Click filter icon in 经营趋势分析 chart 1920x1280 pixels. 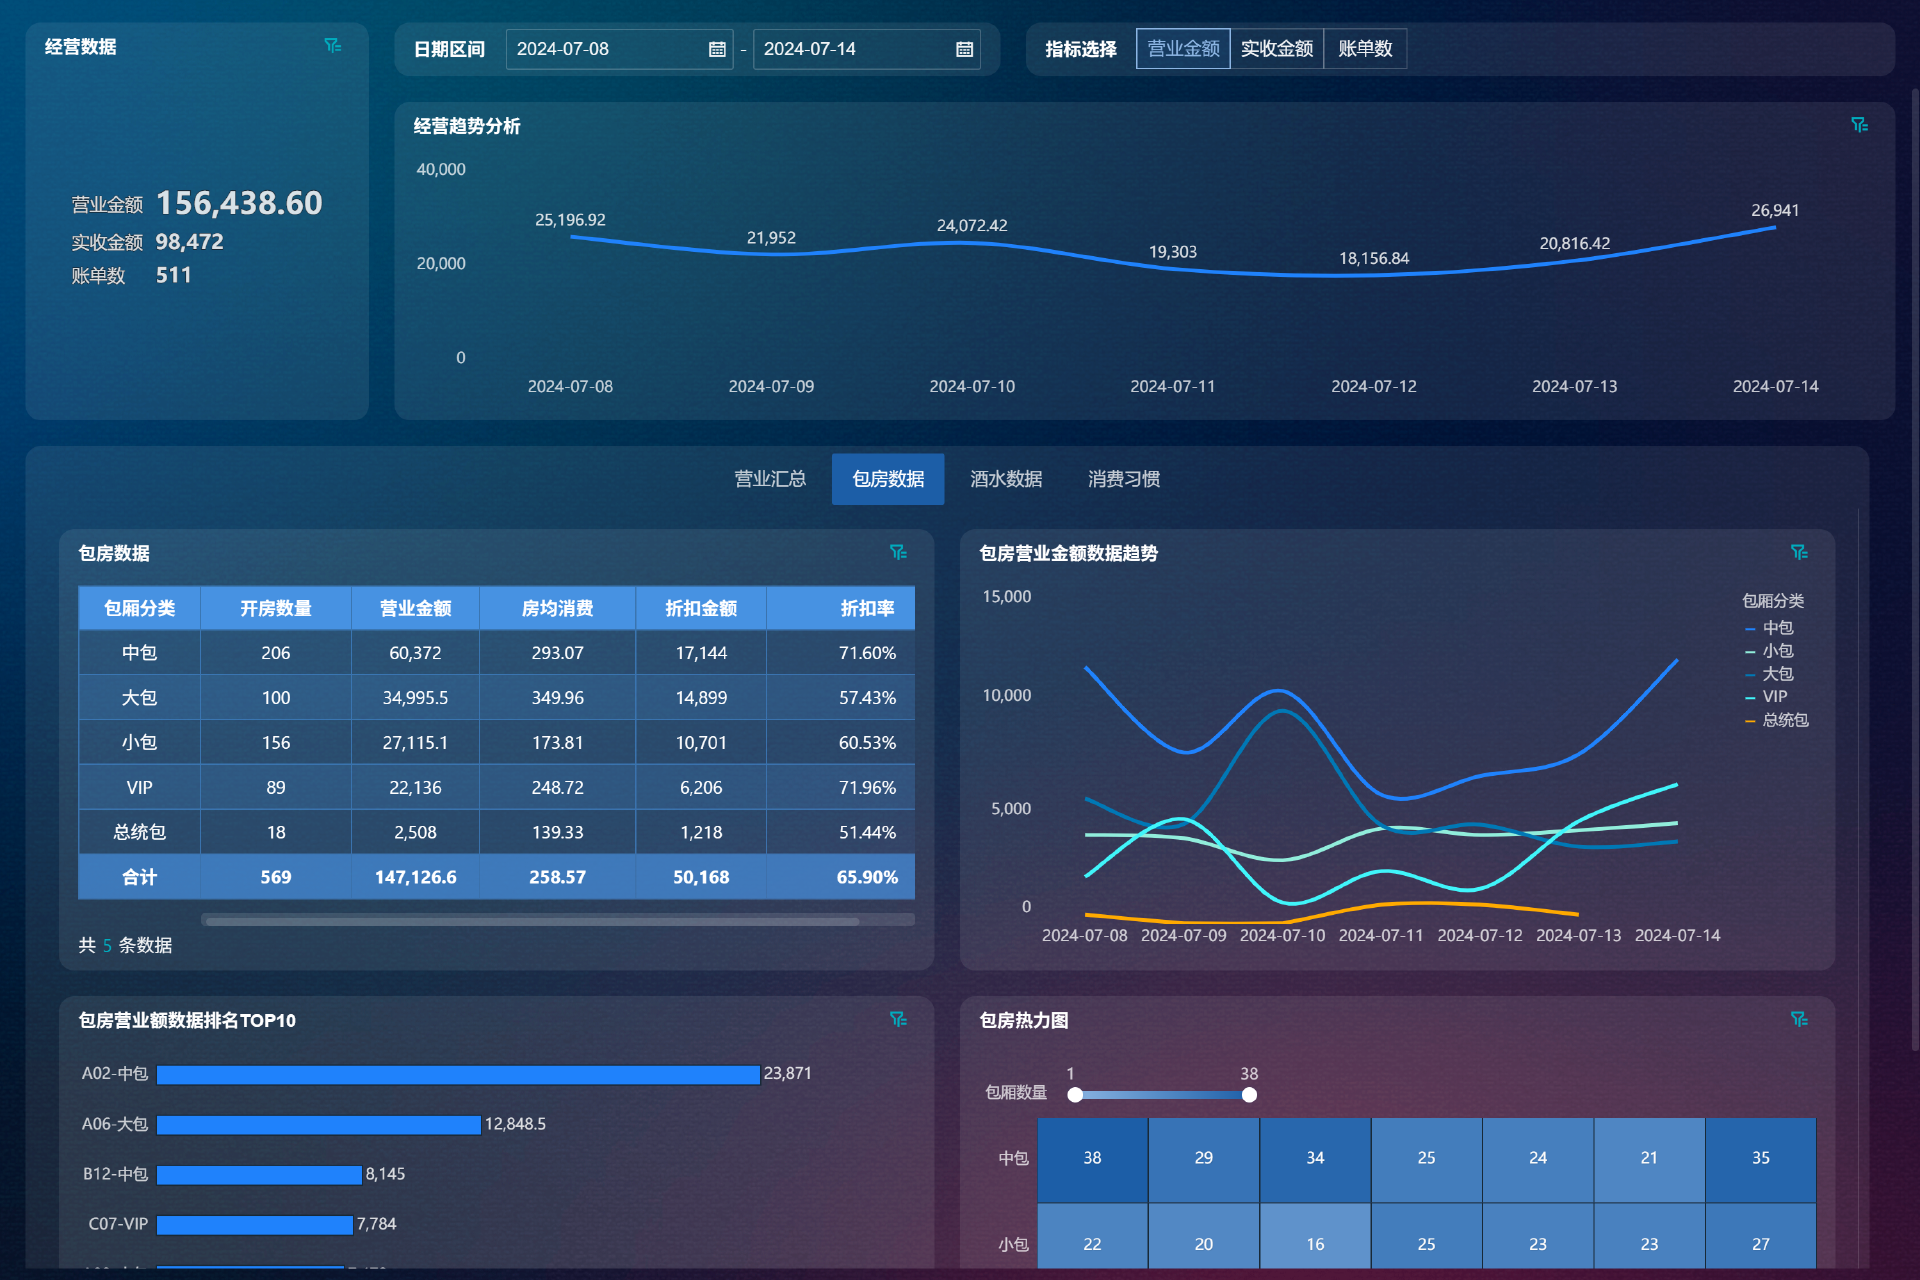pos(1859,125)
